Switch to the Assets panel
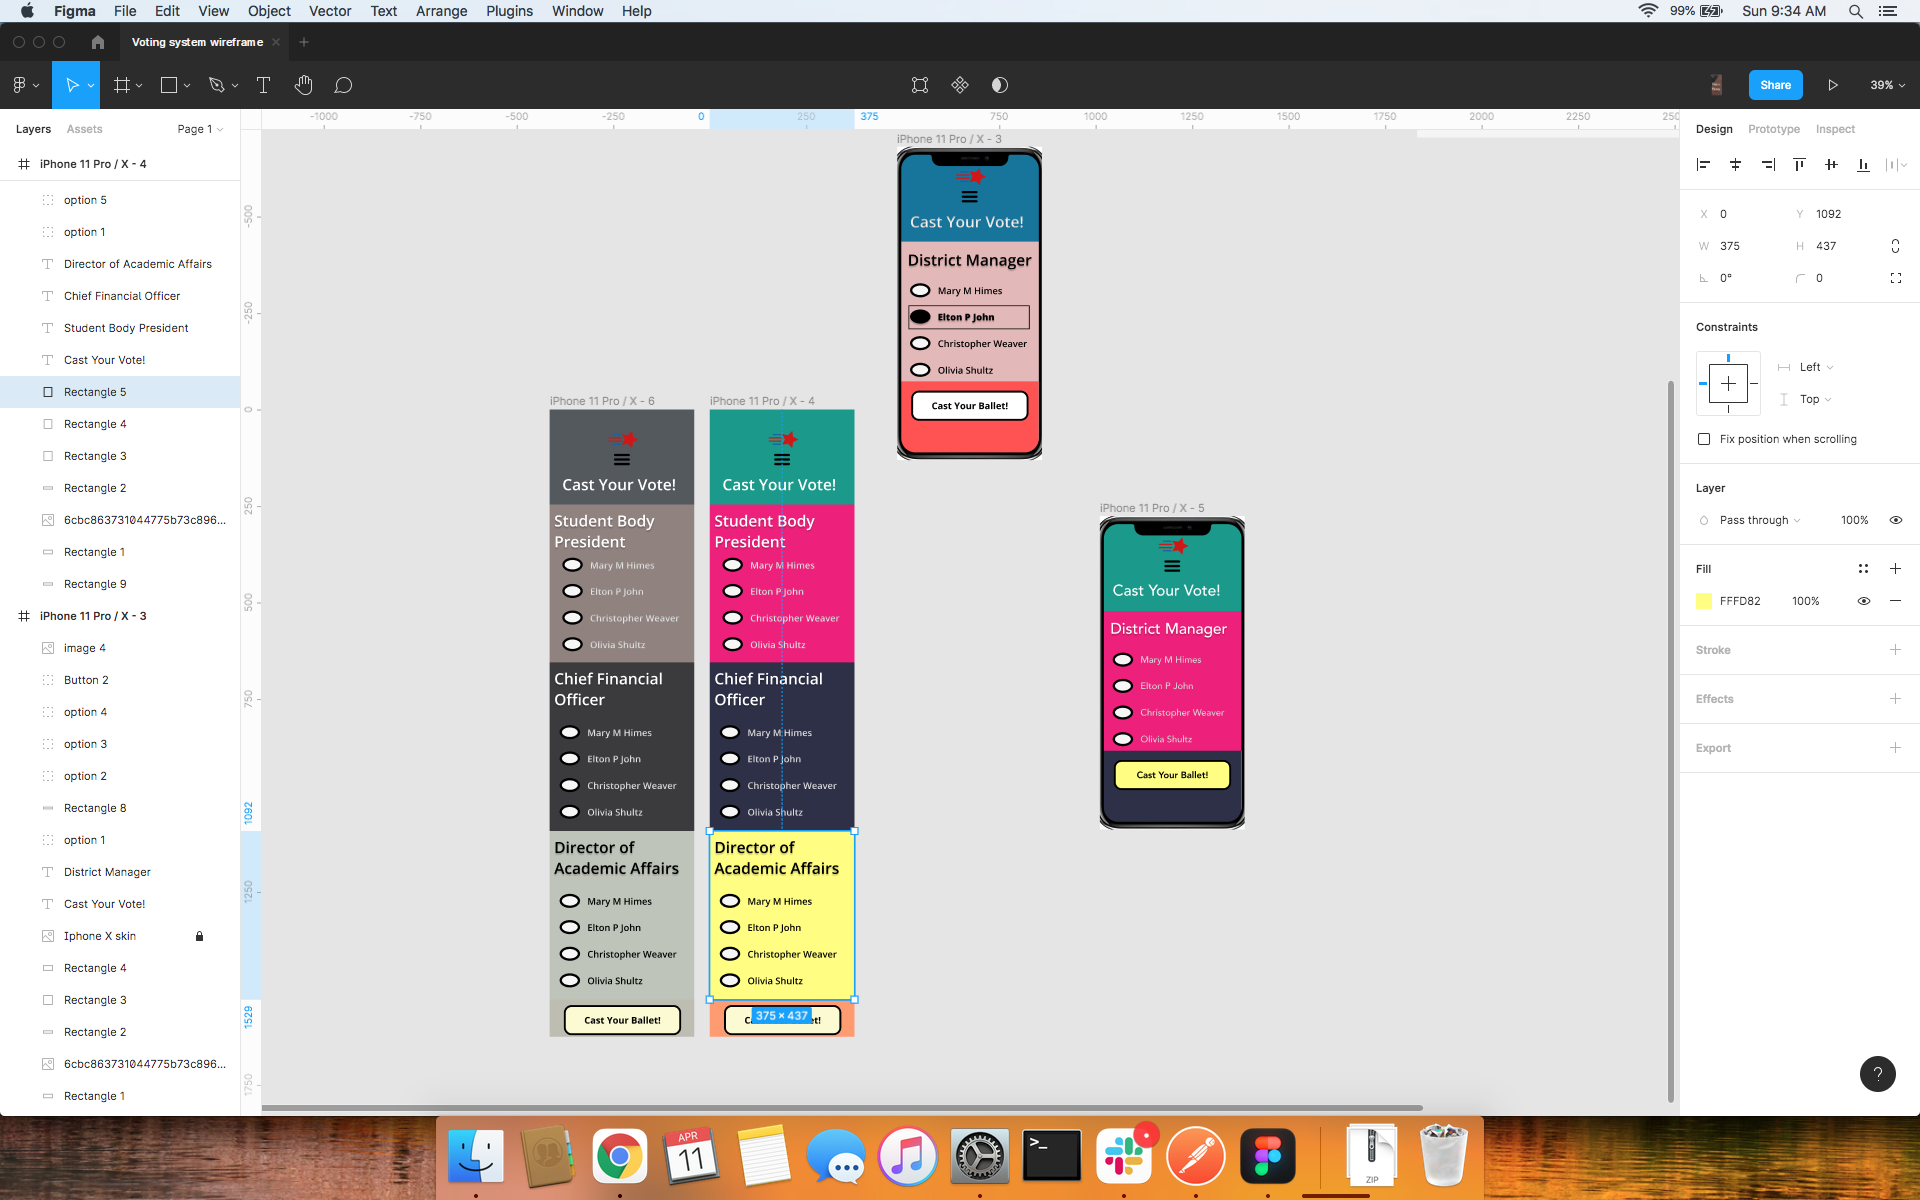 coord(84,129)
